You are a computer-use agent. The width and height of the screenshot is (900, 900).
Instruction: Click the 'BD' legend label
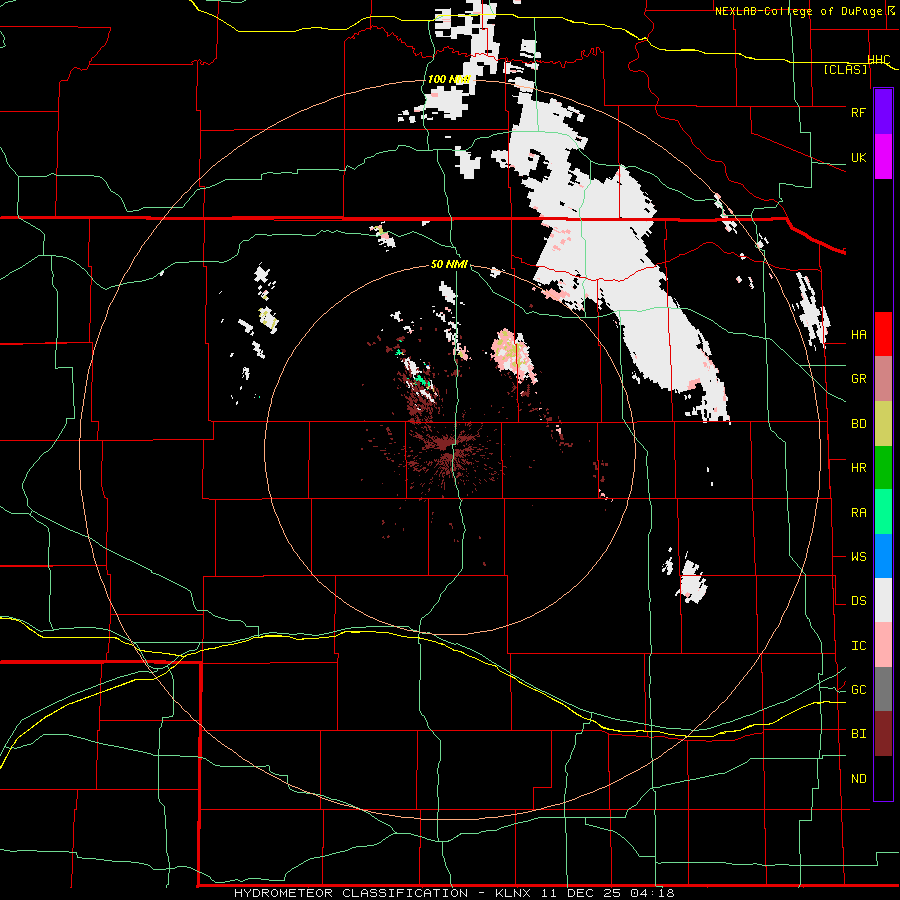858,424
